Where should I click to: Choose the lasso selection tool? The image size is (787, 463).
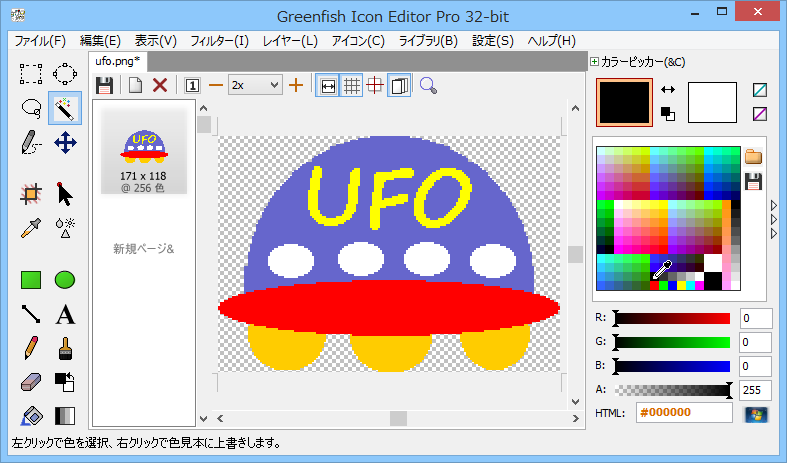pyautogui.click(x=31, y=108)
